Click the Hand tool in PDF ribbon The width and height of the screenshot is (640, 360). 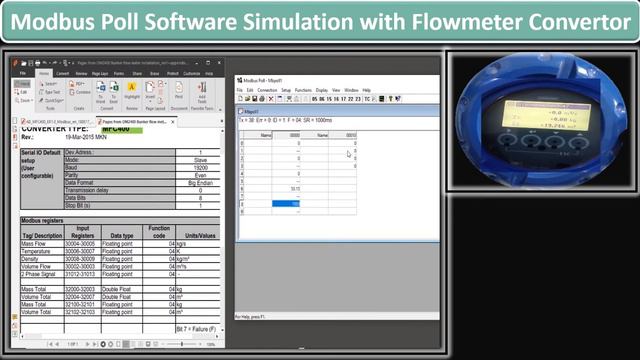22,84
